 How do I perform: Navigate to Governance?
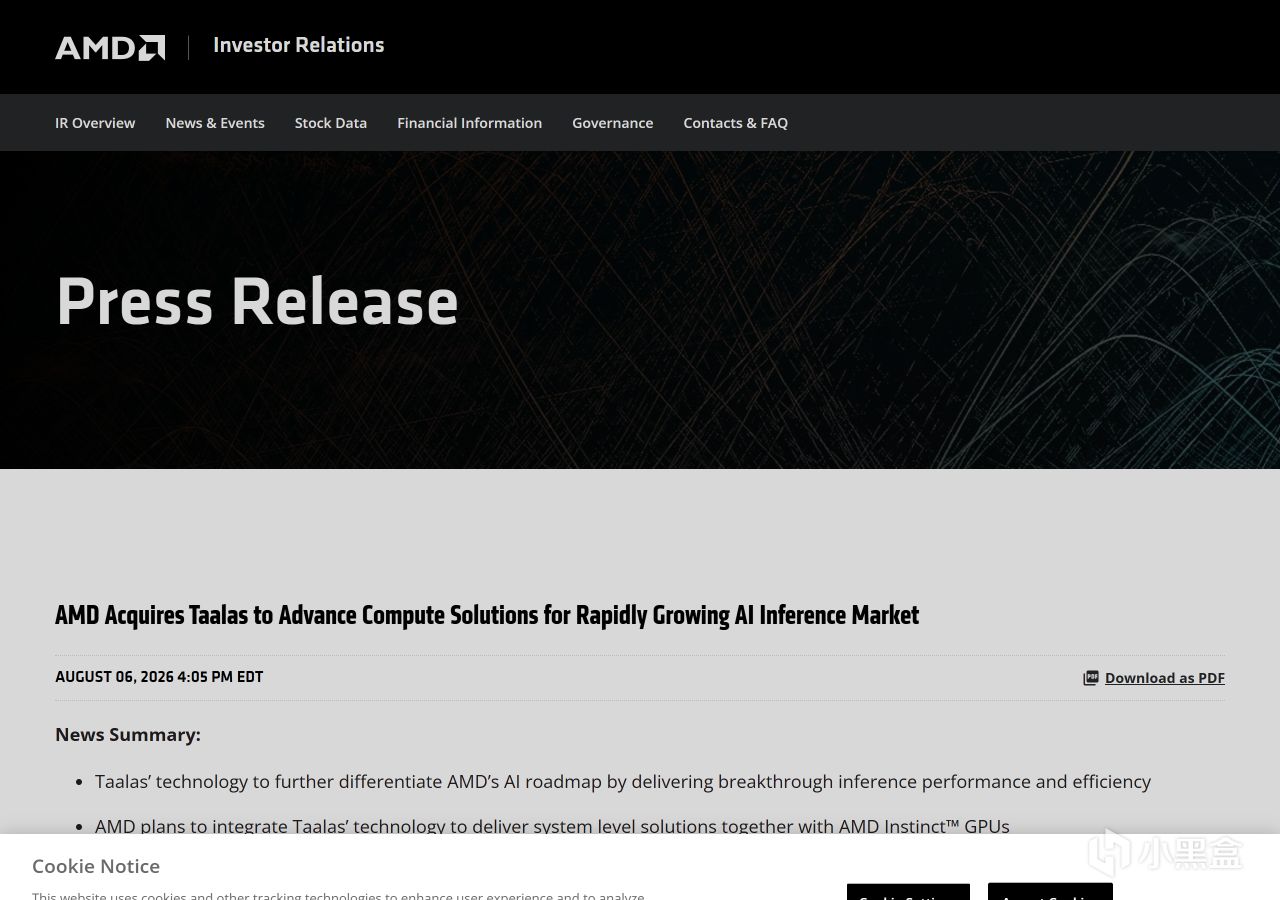point(613,123)
